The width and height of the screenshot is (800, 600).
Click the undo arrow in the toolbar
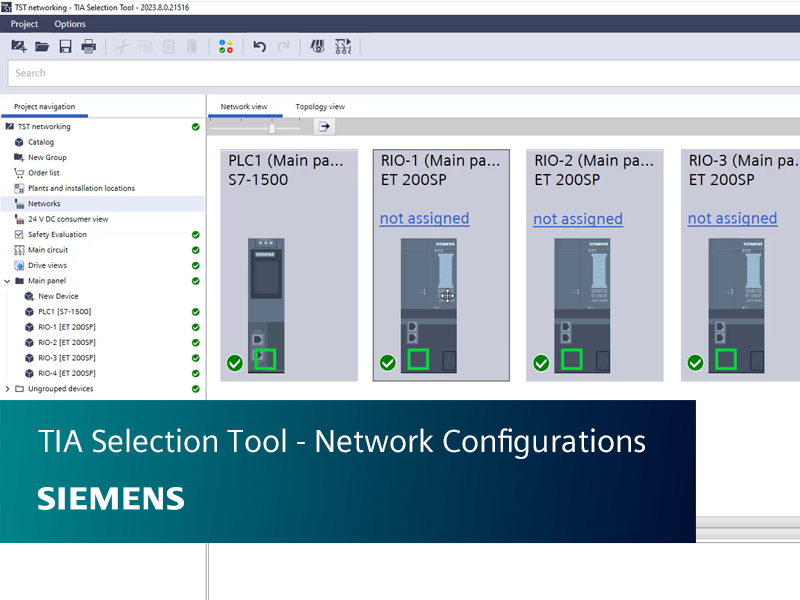[260, 46]
